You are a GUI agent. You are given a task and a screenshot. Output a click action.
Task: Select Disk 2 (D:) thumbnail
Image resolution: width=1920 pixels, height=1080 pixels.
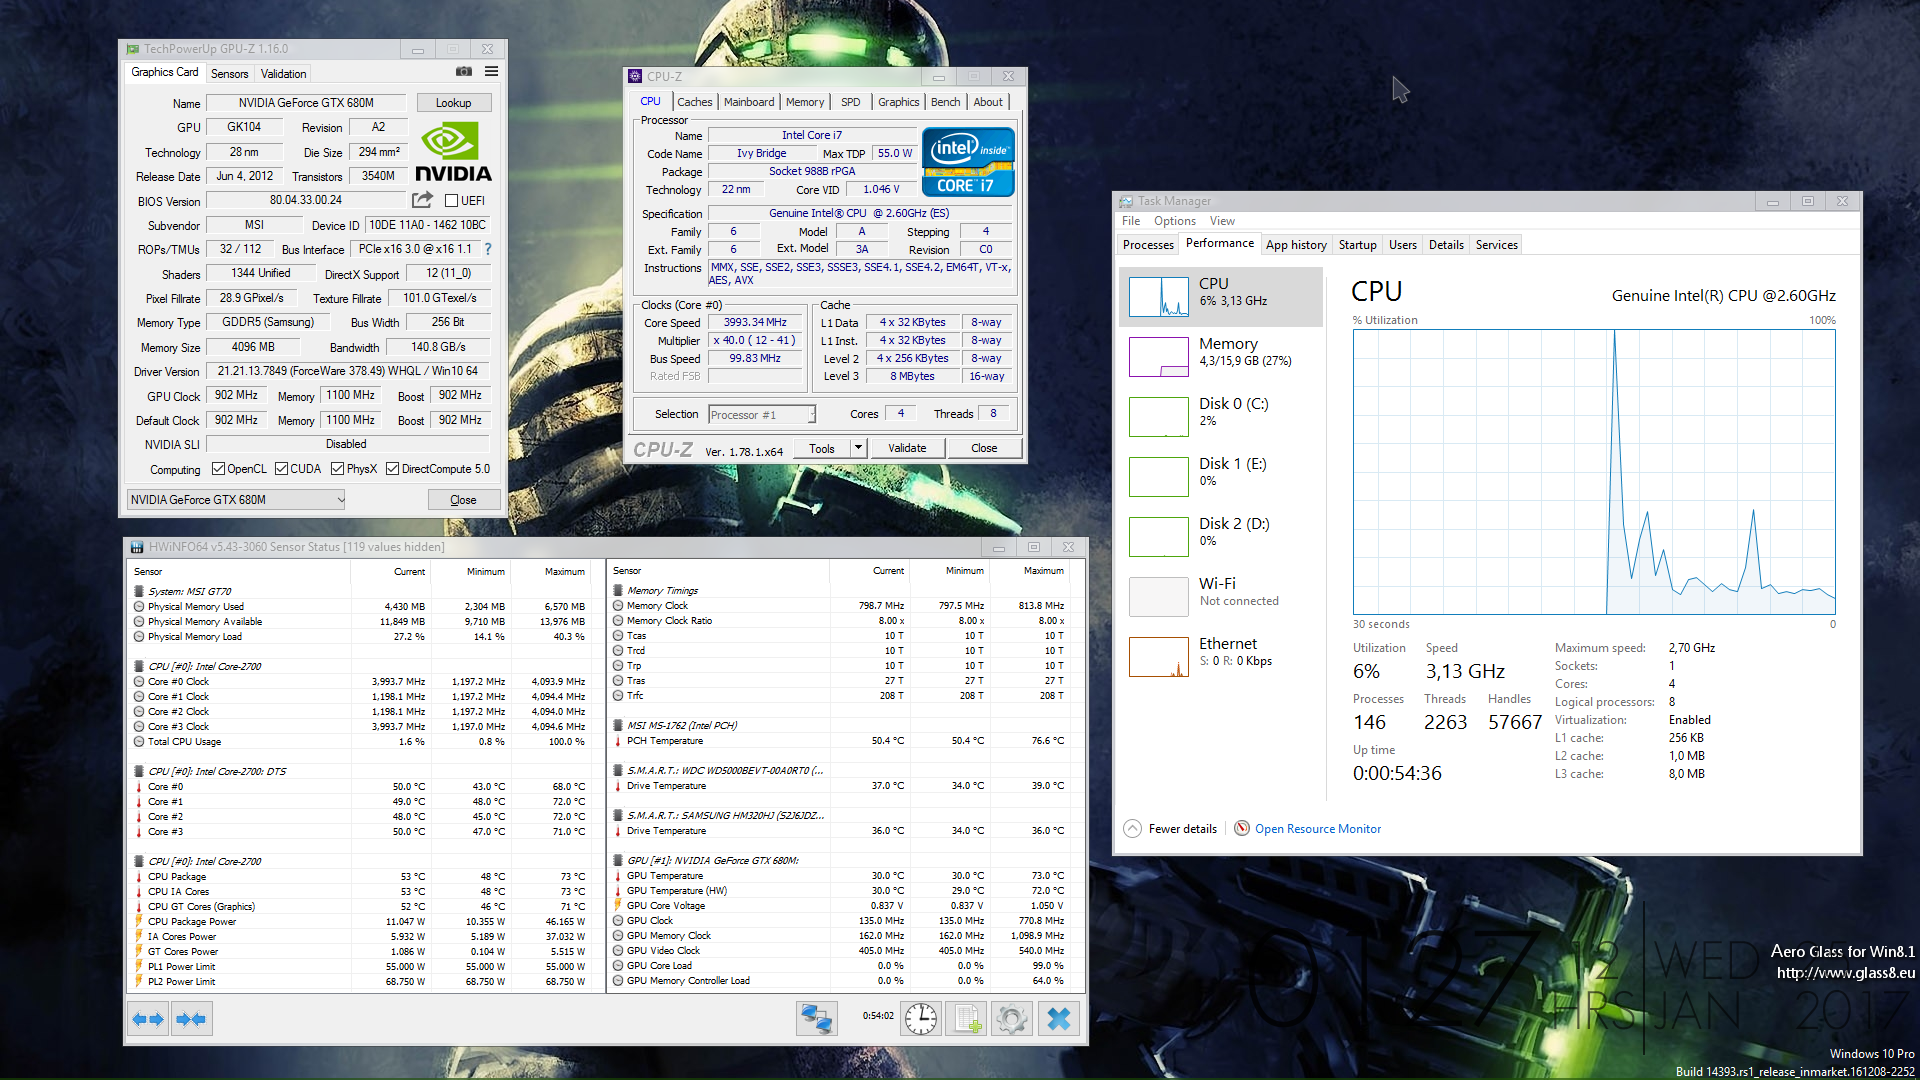[x=1159, y=537]
